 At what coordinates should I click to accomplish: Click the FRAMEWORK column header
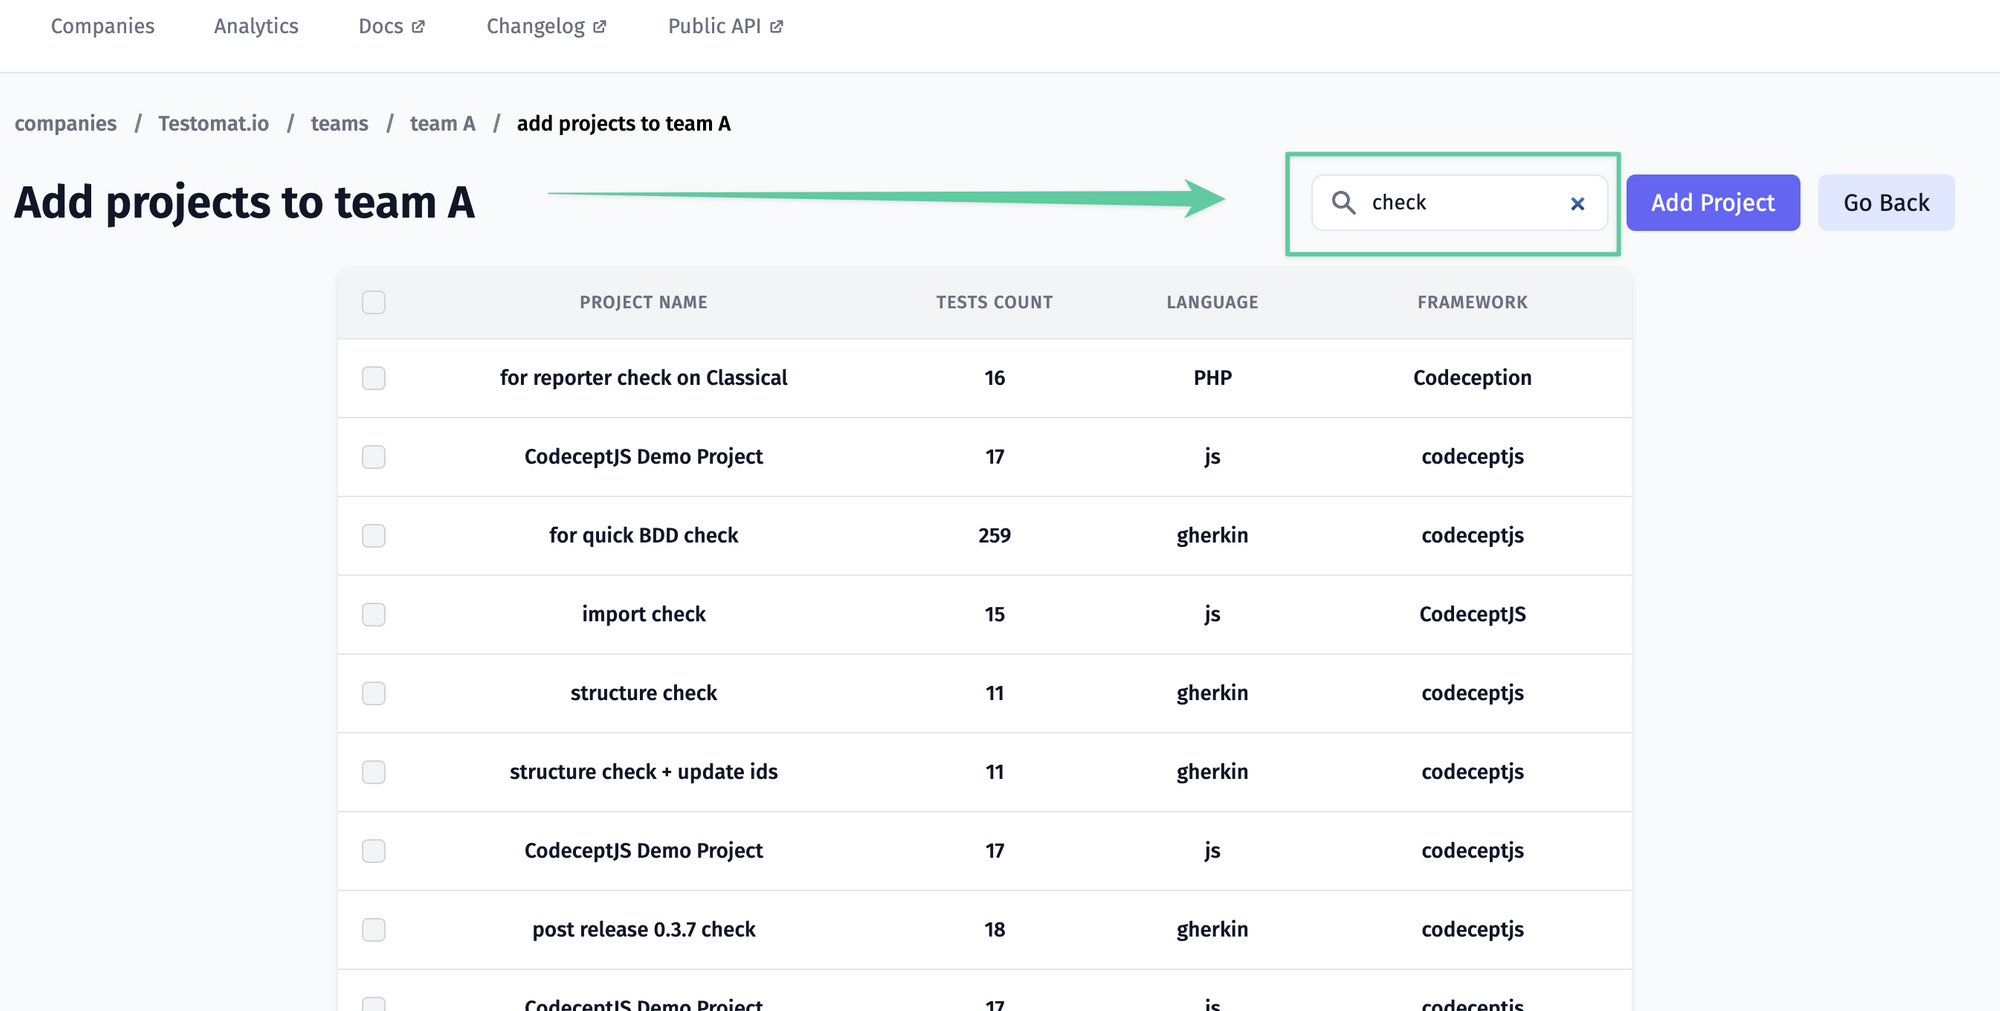1472,302
